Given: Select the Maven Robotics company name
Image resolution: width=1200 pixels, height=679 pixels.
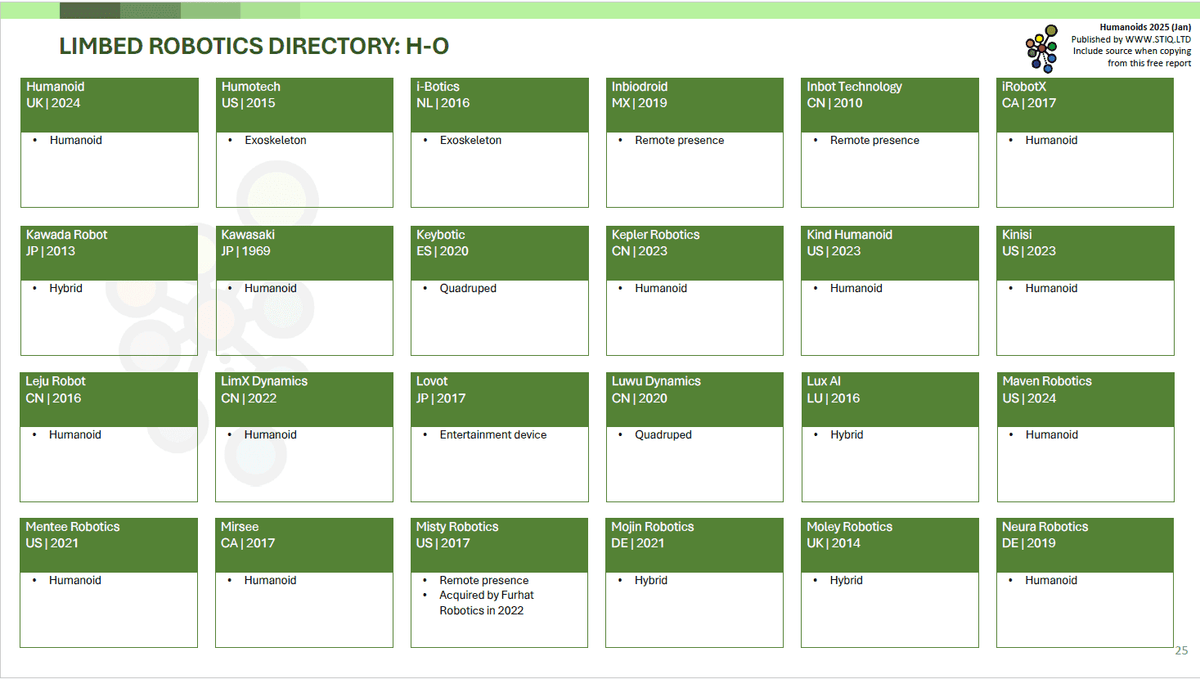Looking at the screenshot, I should click(1047, 382).
